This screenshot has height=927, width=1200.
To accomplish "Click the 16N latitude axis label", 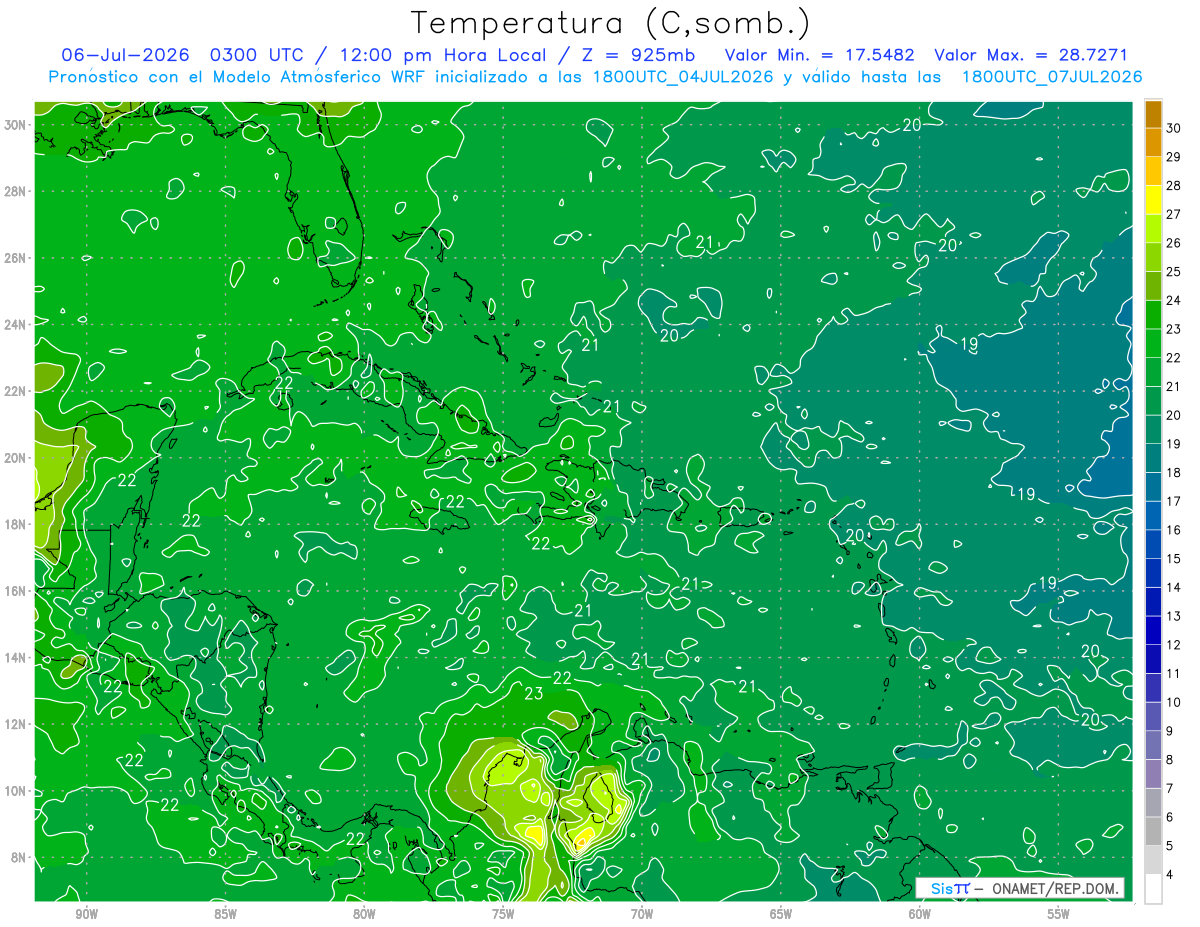I will (15, 591).
